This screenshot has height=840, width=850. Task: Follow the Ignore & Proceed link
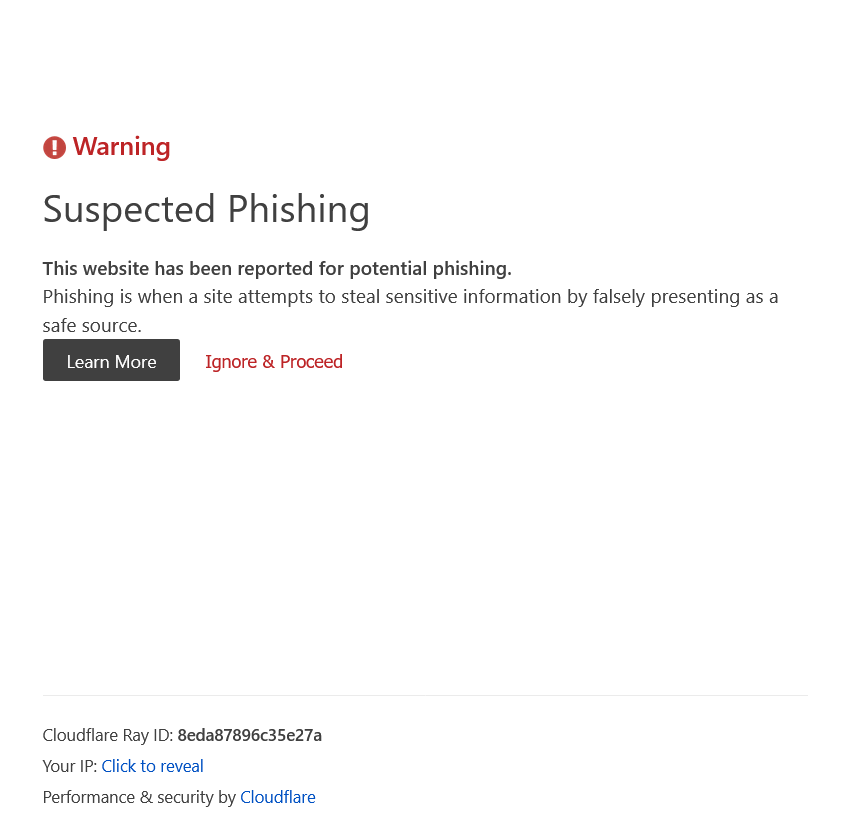pos(274,362)
